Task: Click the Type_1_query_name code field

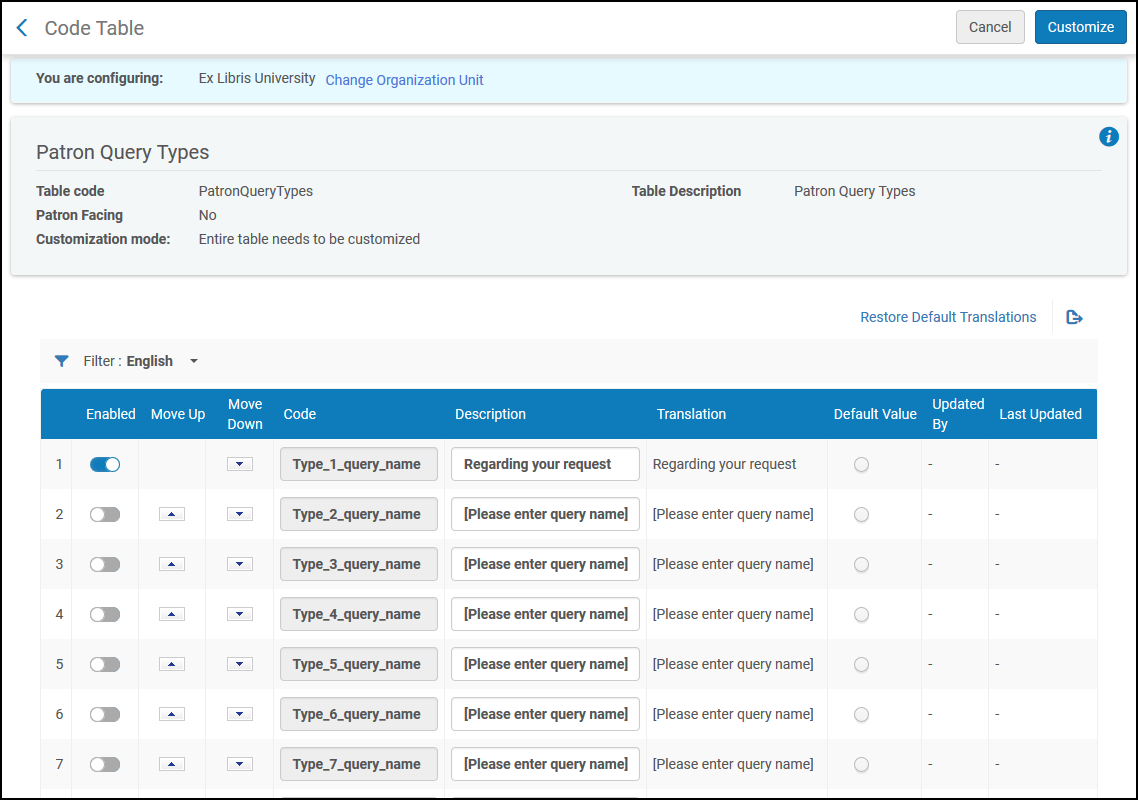Action: (359, 464)
